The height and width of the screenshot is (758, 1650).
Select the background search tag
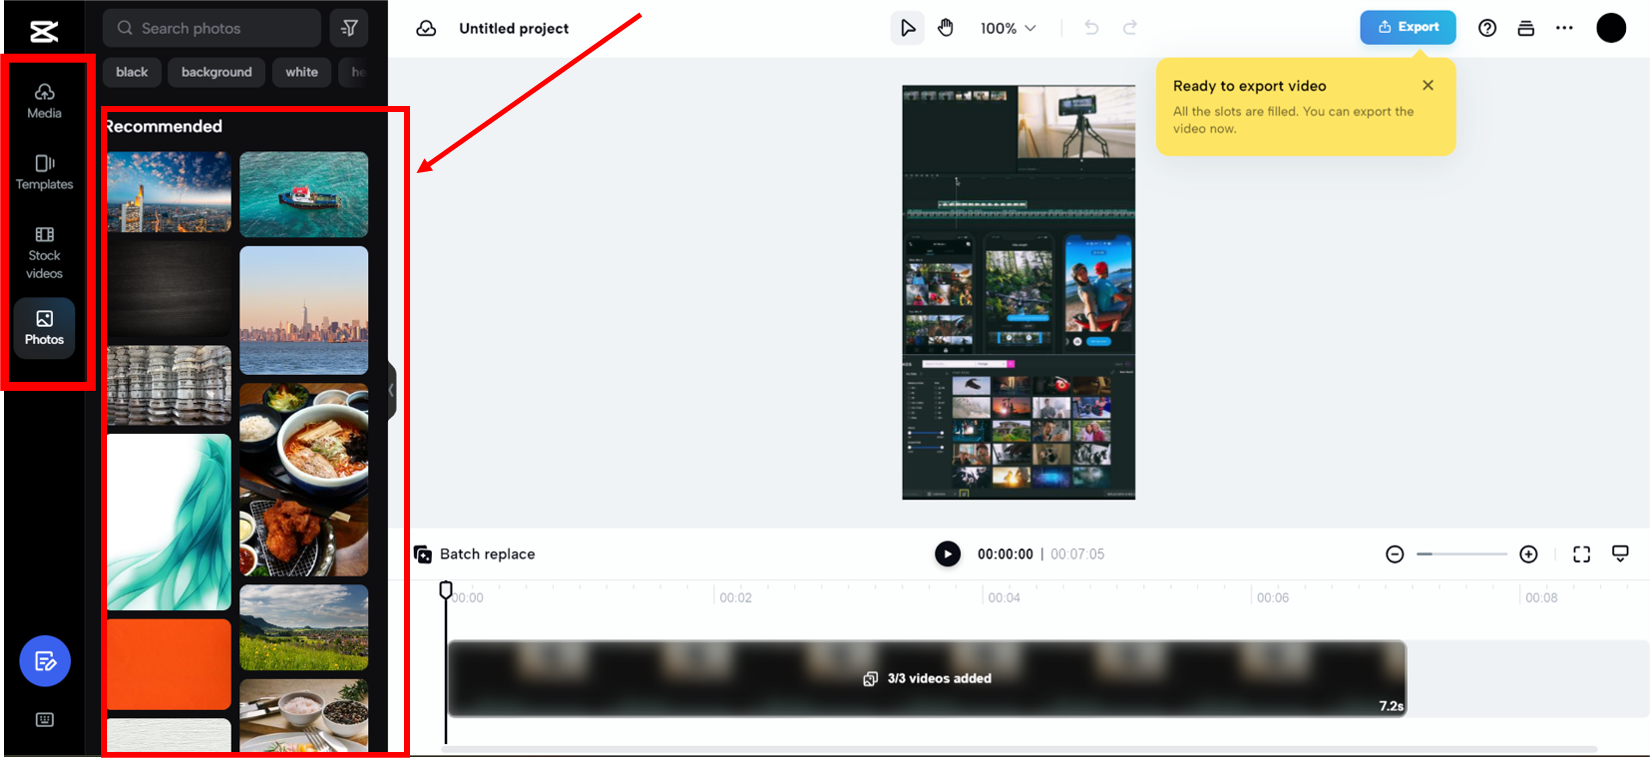pyautogui.click(x=217, y=72)
